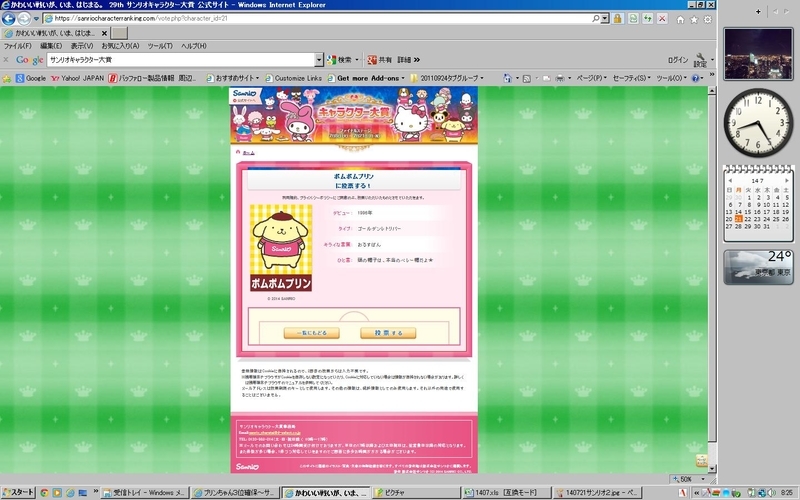This screenshot has width=800, height=500.
Task: Click the Print icon in command bar
Action: click(x=560, y=78)
